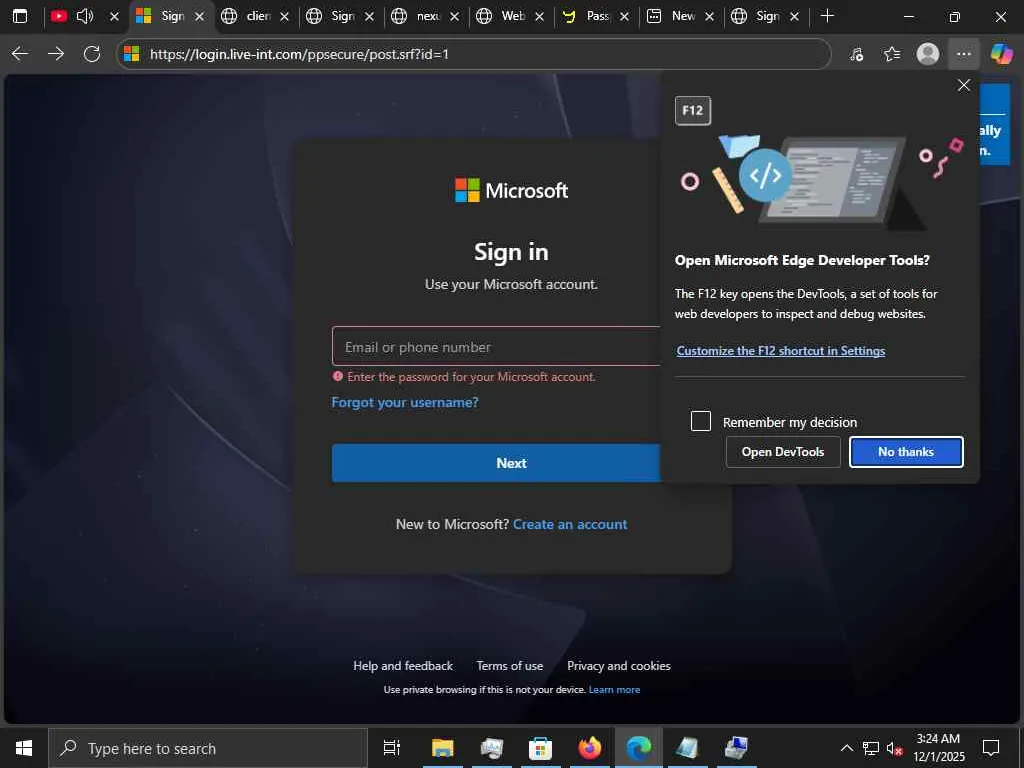
Task: Open the clock and date flyout
Action: (938, 748)
